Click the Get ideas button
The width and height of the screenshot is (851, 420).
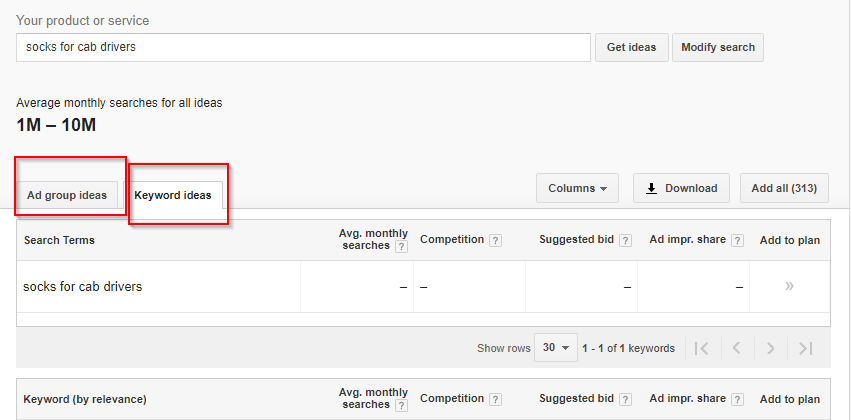pos(632,47)
